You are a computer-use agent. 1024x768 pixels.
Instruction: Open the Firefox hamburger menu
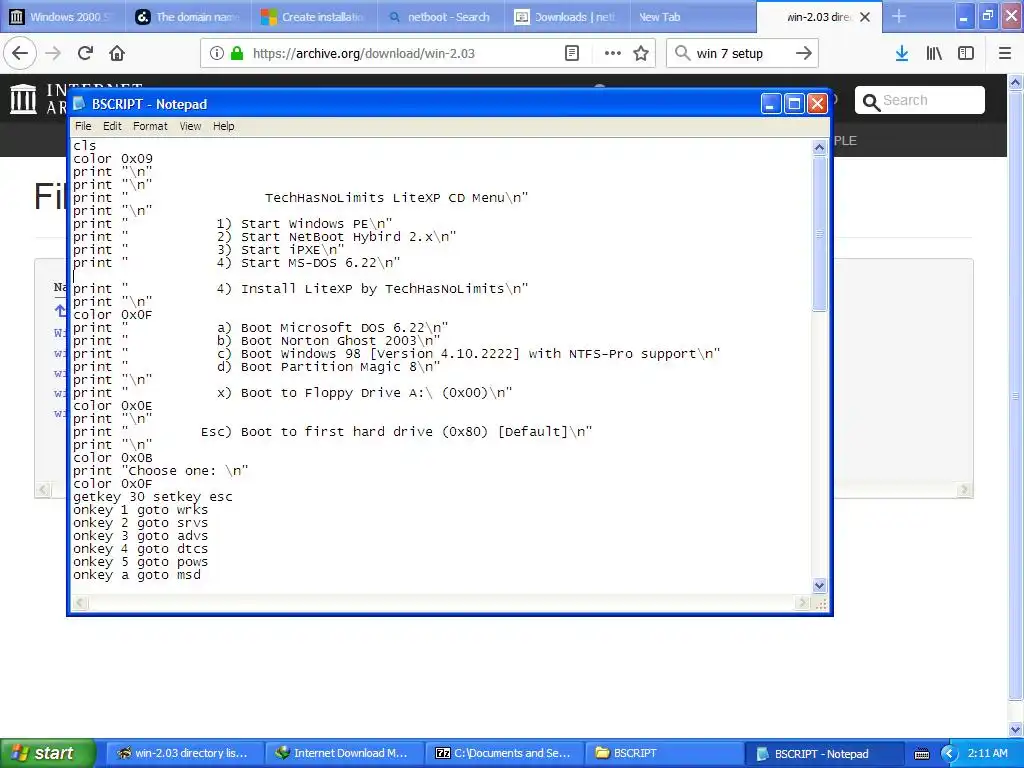pos(1004,54)
